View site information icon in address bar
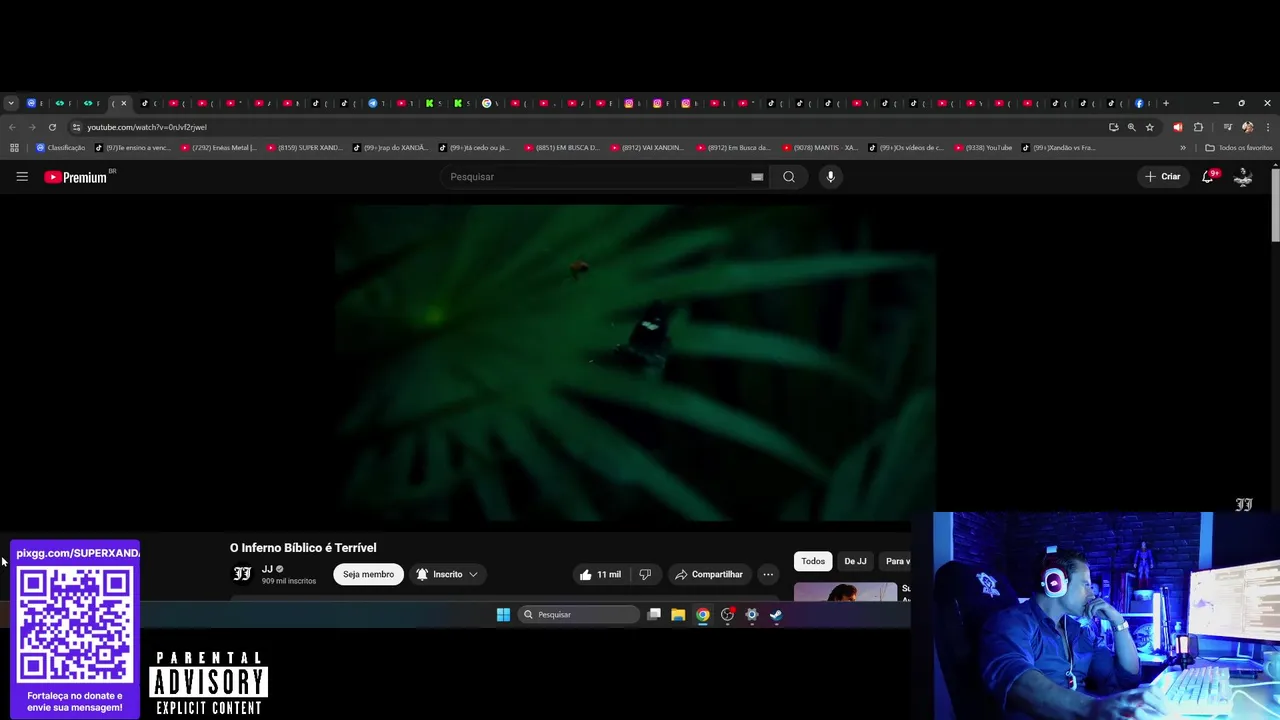 point(76,127)
